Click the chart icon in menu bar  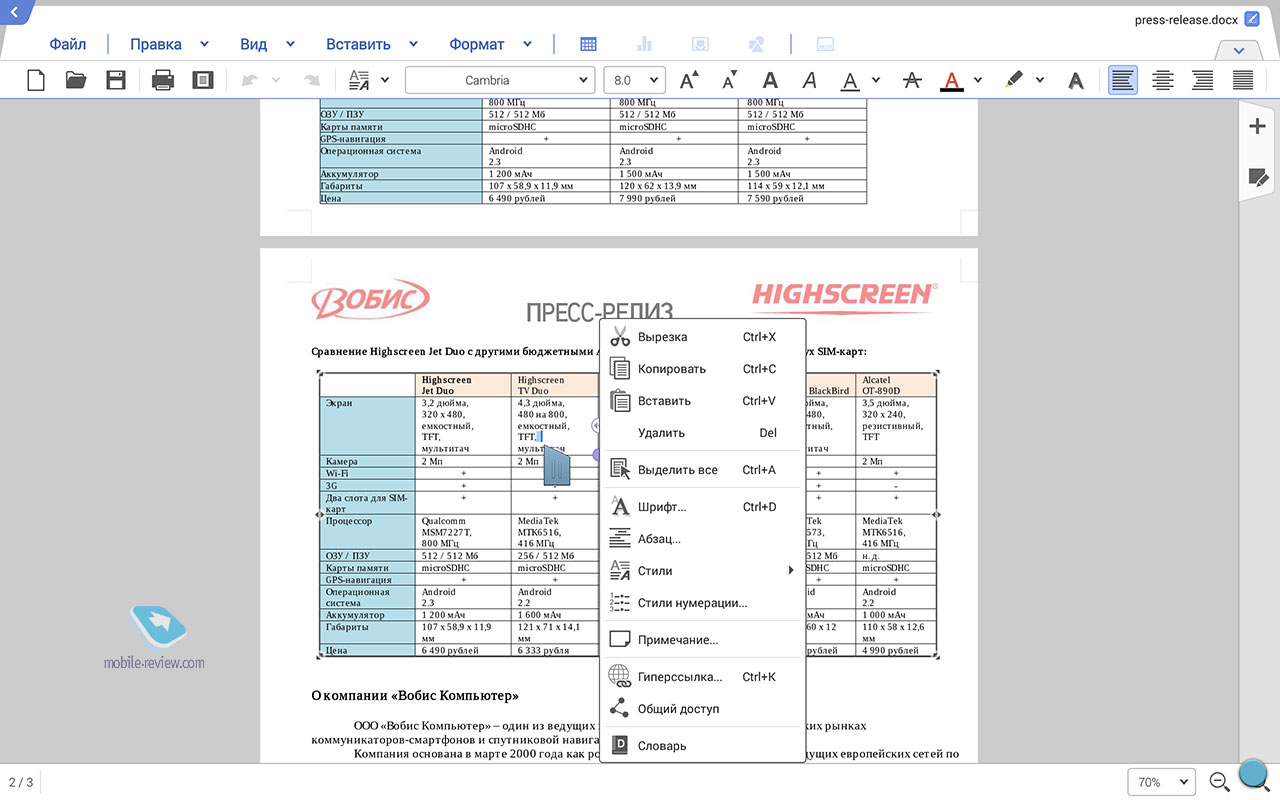[x=644, y=44]
